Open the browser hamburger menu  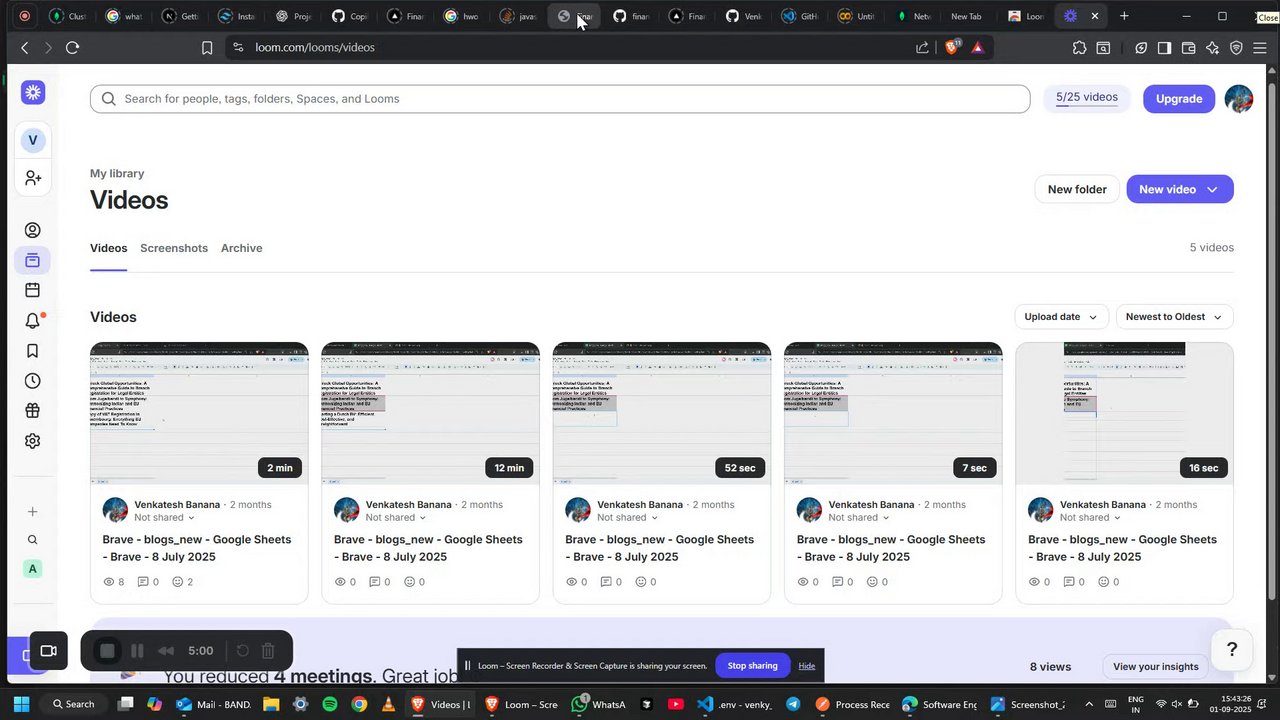1261,47
